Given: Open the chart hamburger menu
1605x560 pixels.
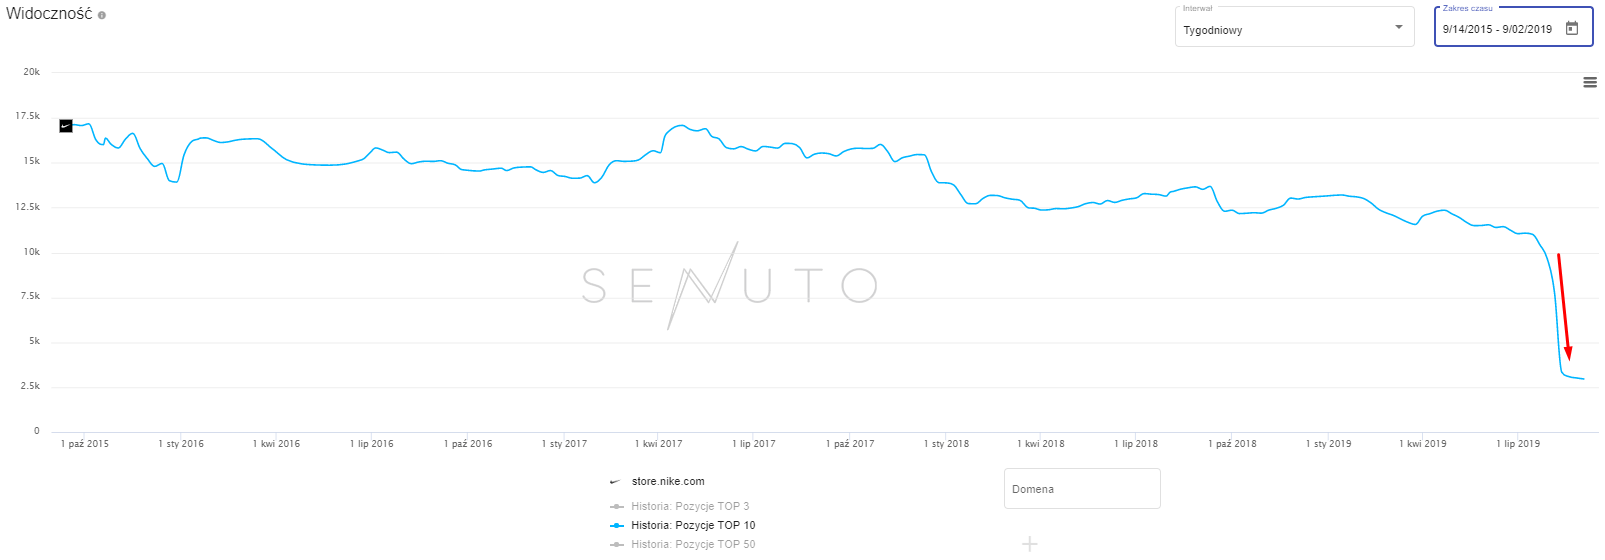Looking at the screenshot, I should [x=1590, y=82].
